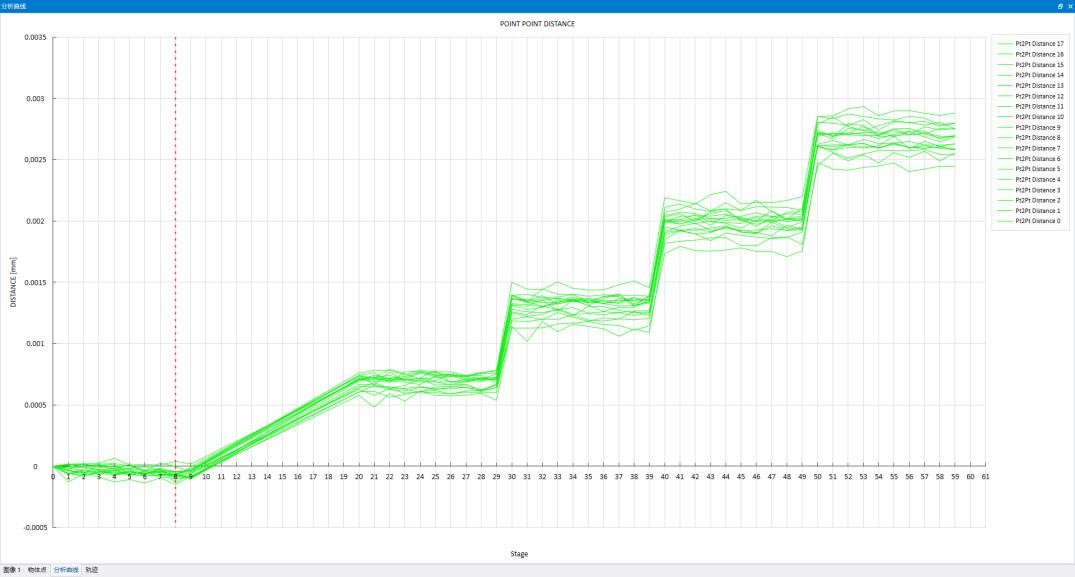Select the 分析曲线 tab

click(66, 570)
